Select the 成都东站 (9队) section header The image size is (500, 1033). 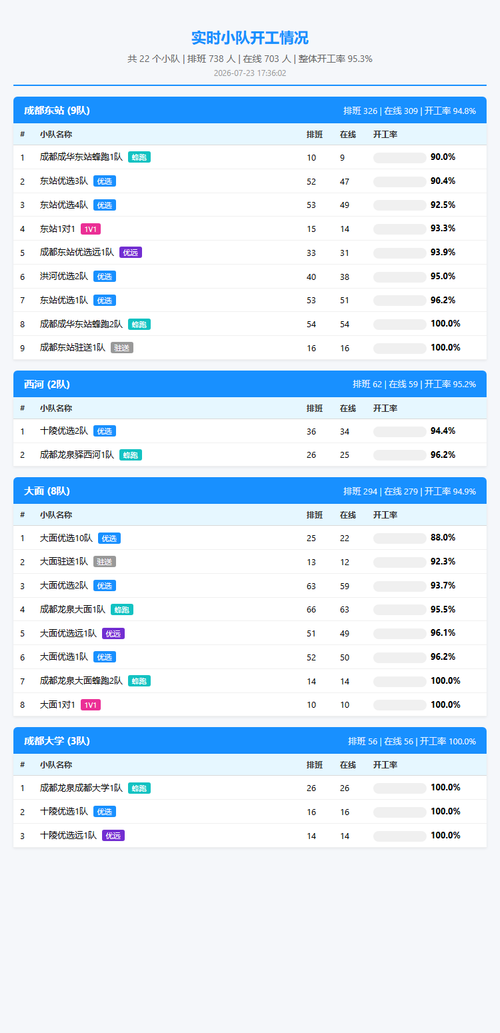coord(250,111)
